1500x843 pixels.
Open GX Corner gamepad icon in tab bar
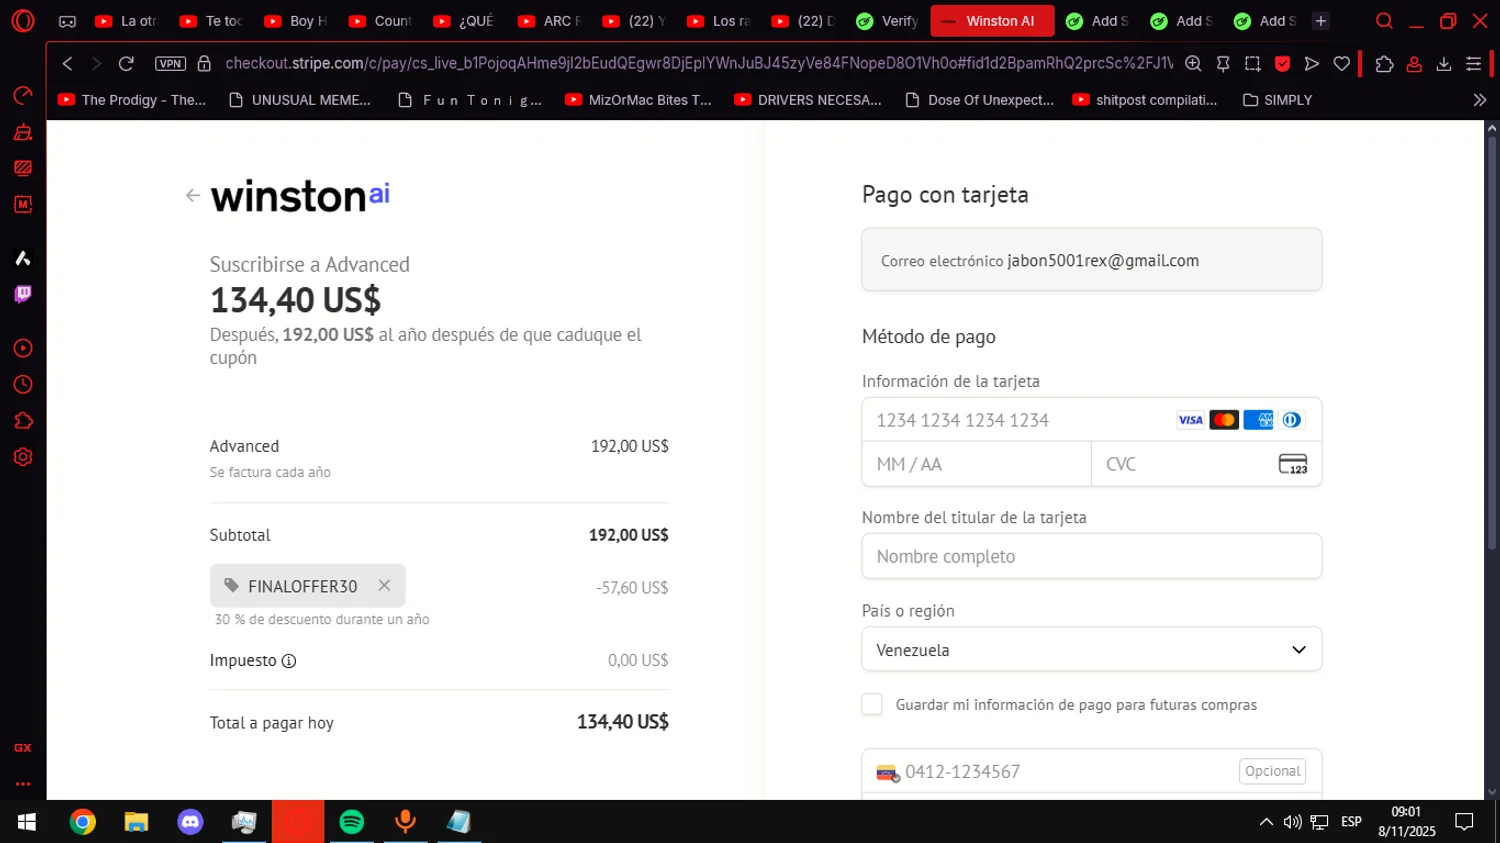(x=67, y=21)
